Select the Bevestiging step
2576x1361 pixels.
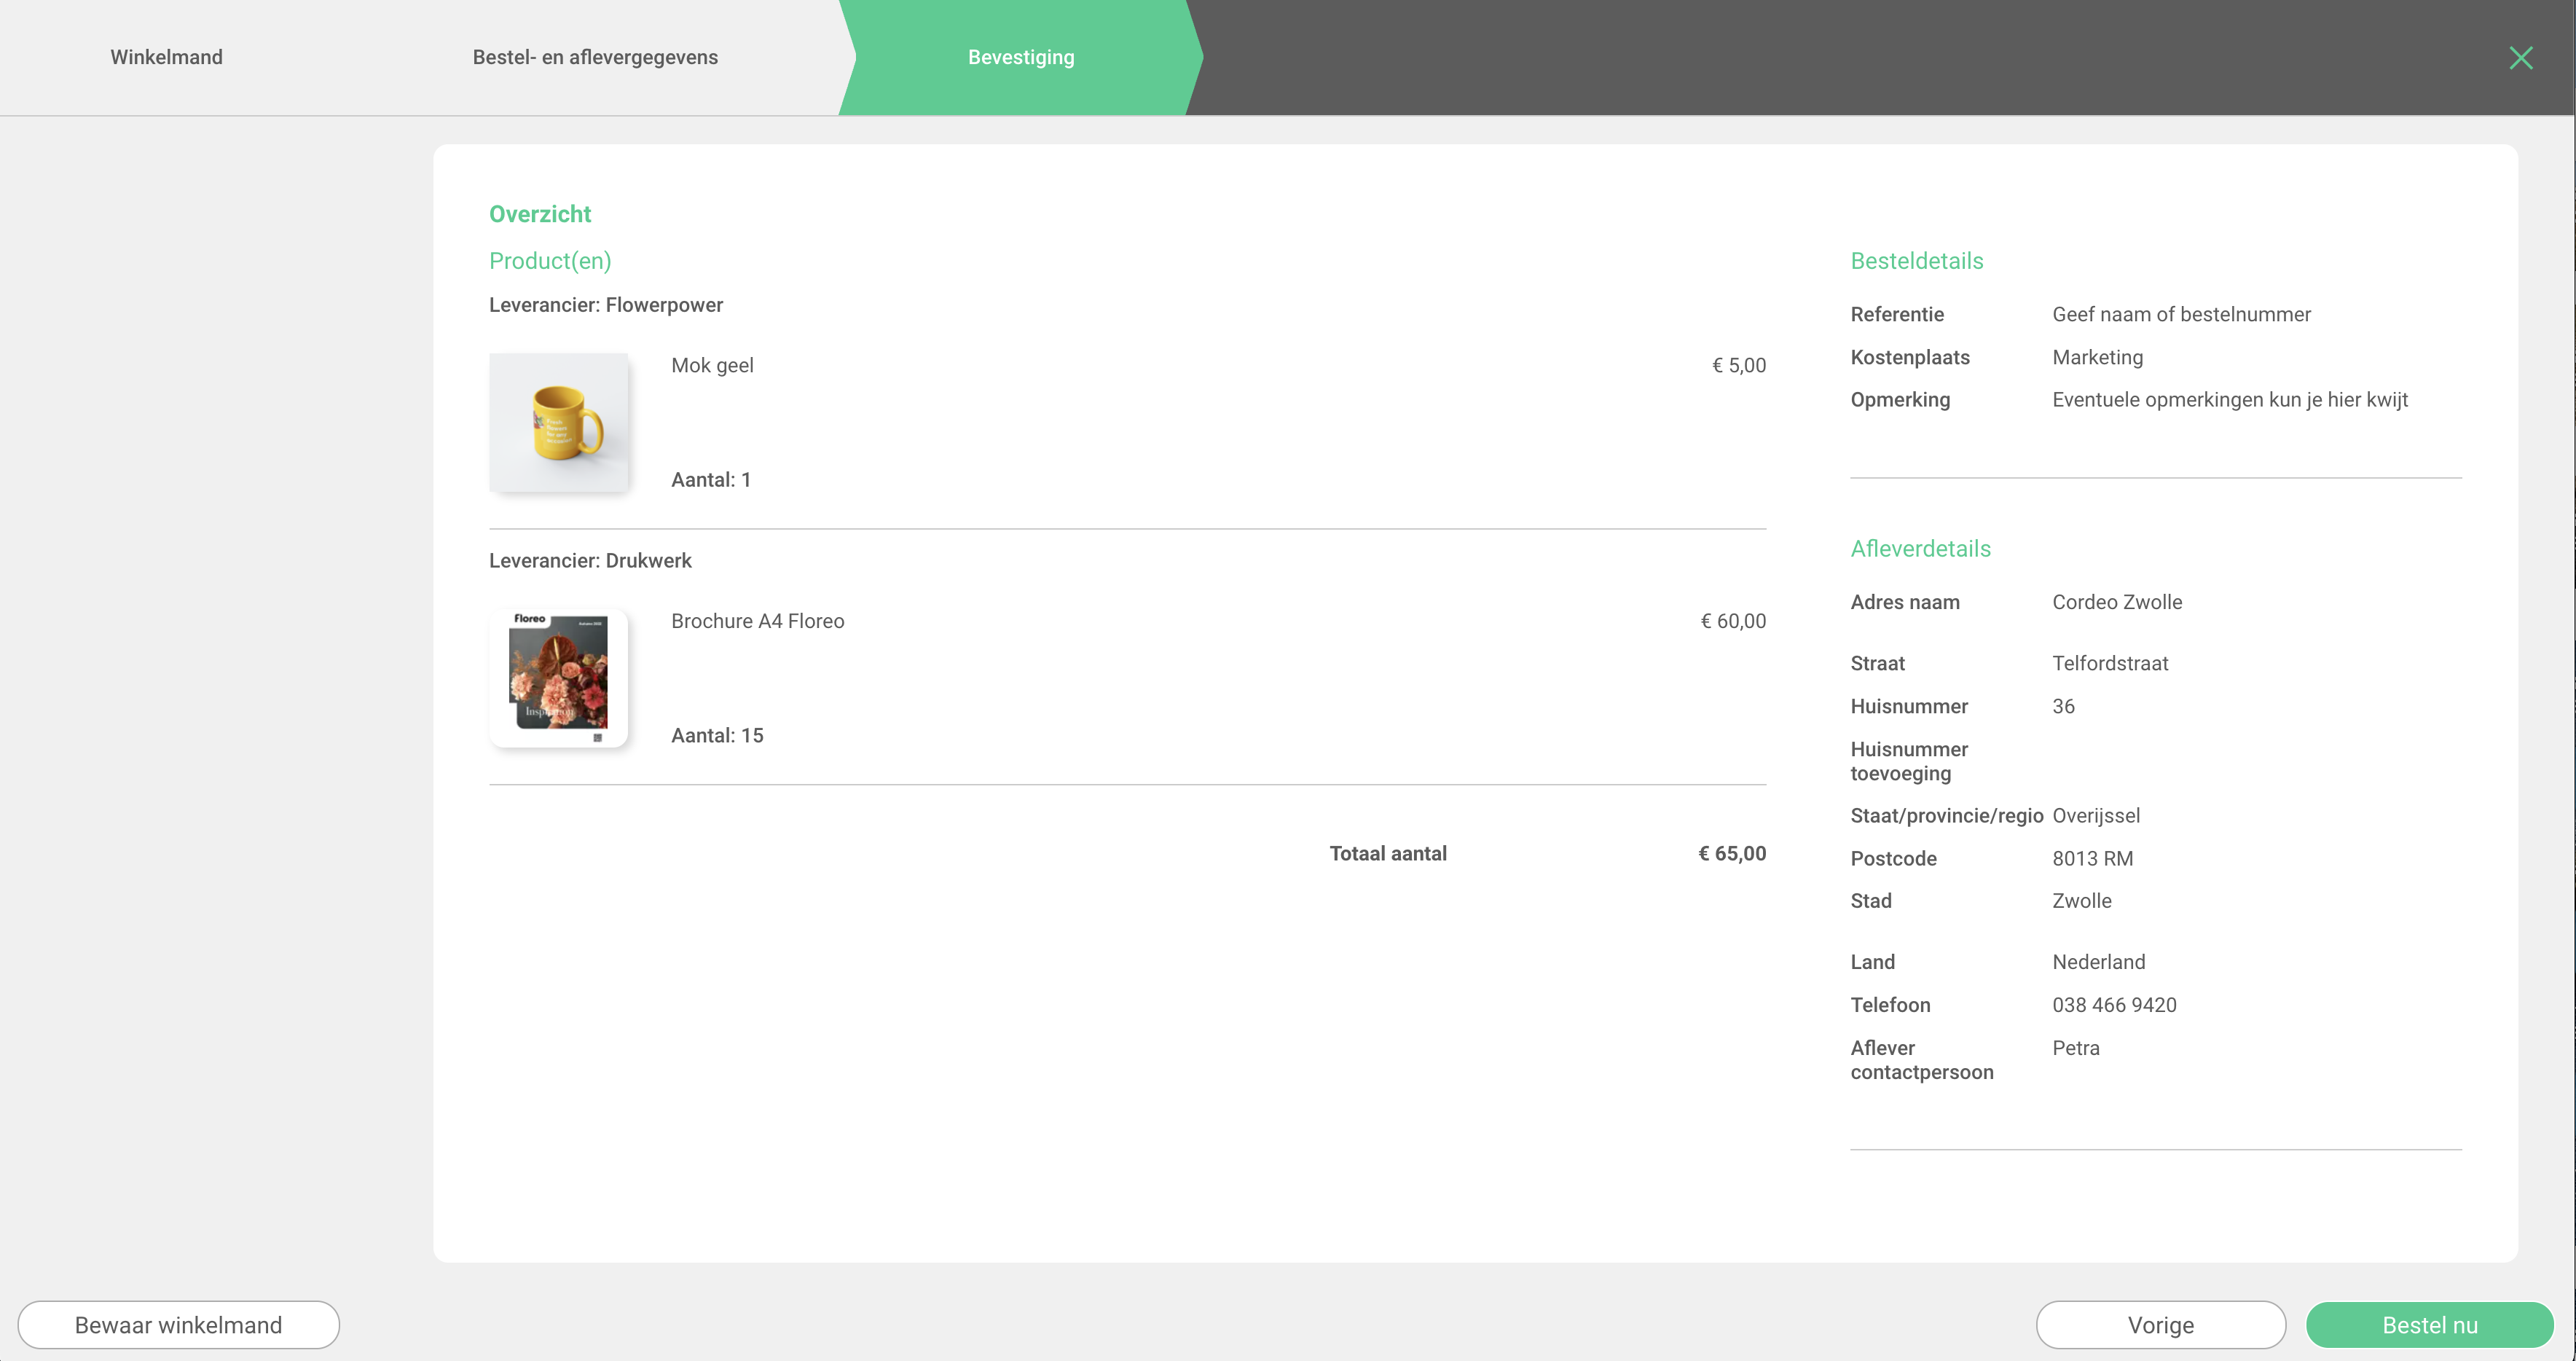pos(1021,57)
